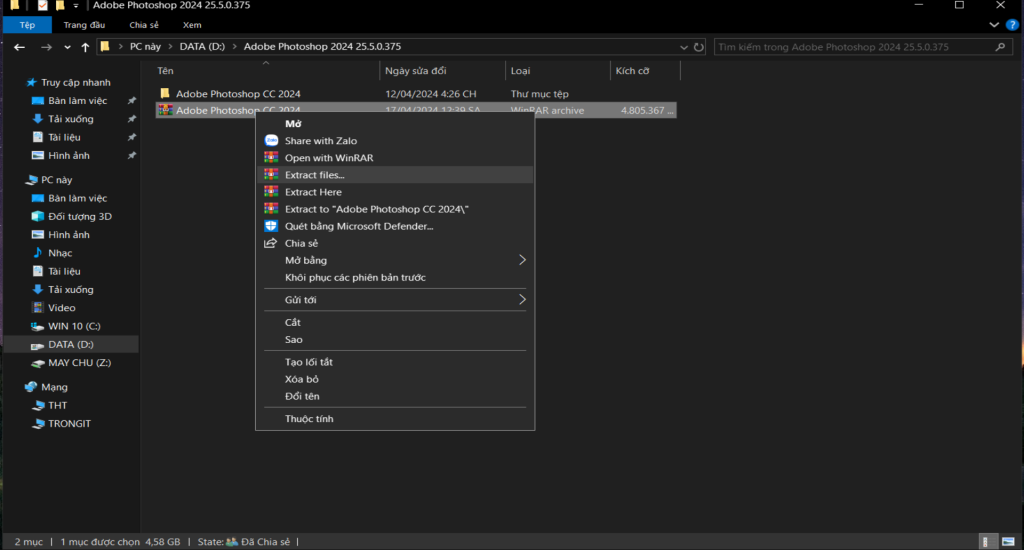Image resolution: width=1024 pixels, height=550 pixels.
Task: Go back with the left arrow
Action: (x=20, y=47)
